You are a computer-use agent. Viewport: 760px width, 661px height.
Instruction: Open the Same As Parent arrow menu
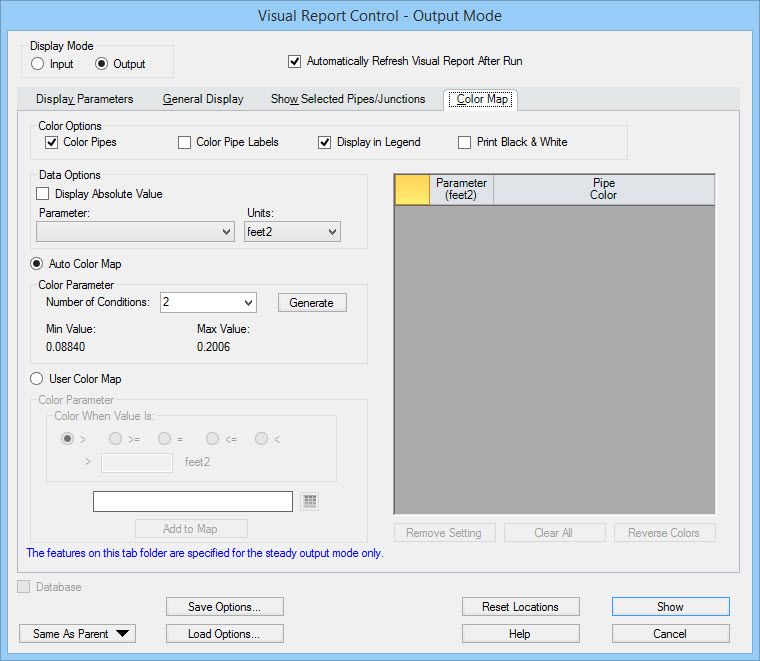pos(78,634)
